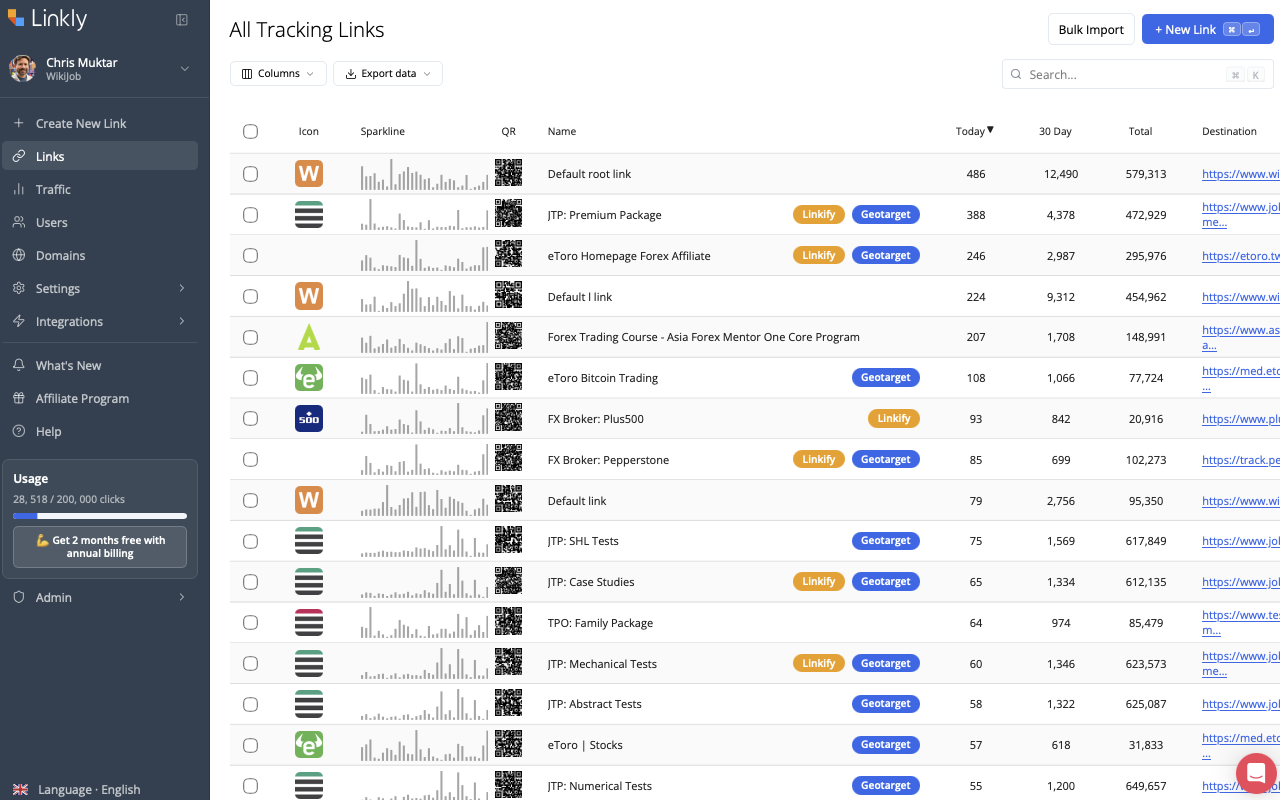1280x800 pixels.
Task: Open QR code for FX Broker: Pepperstone
Action: point(508,459)
